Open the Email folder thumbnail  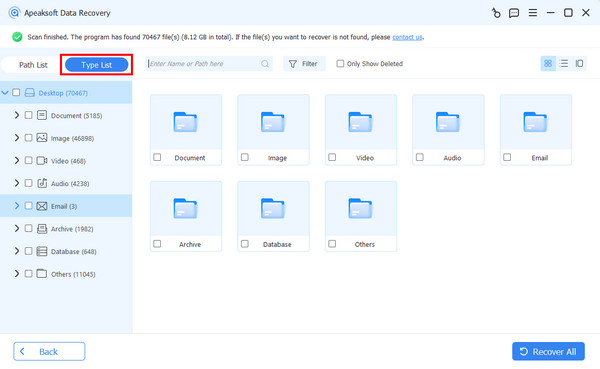(536, 122)
